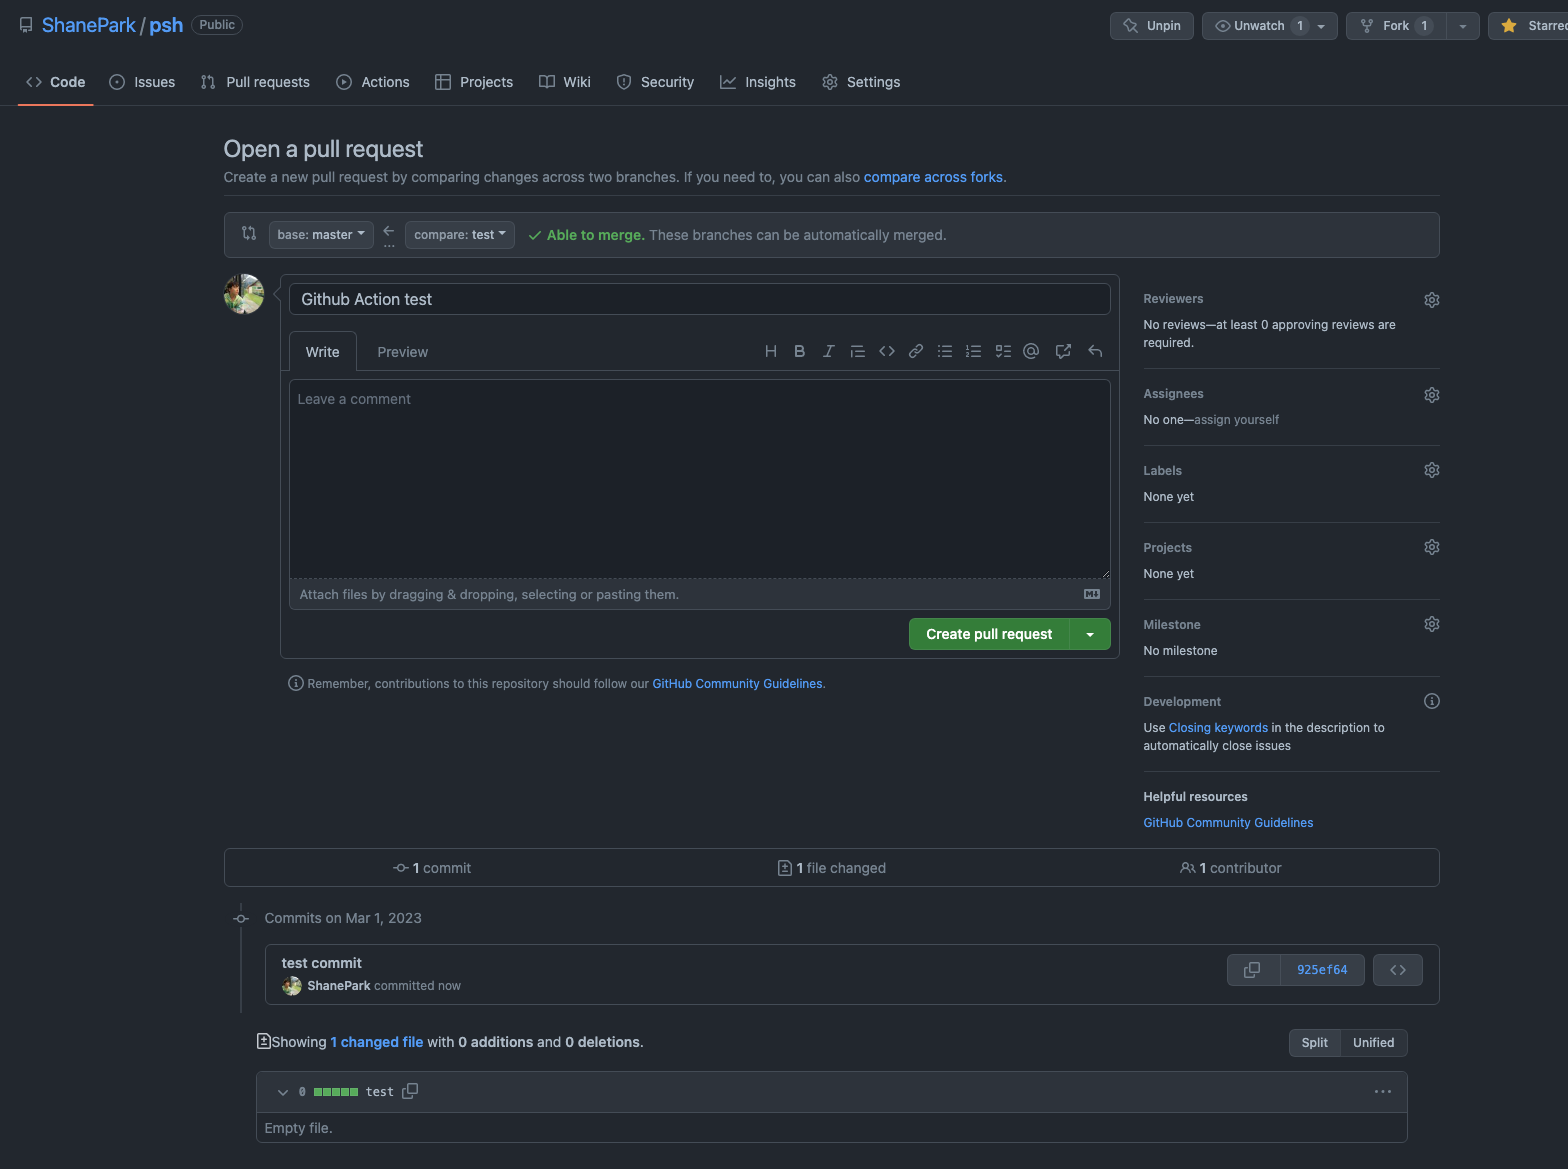The height and width of the screenshot is (1169, 1568).
Task: Click the Fork button
Action: (x=1396, y=26)
